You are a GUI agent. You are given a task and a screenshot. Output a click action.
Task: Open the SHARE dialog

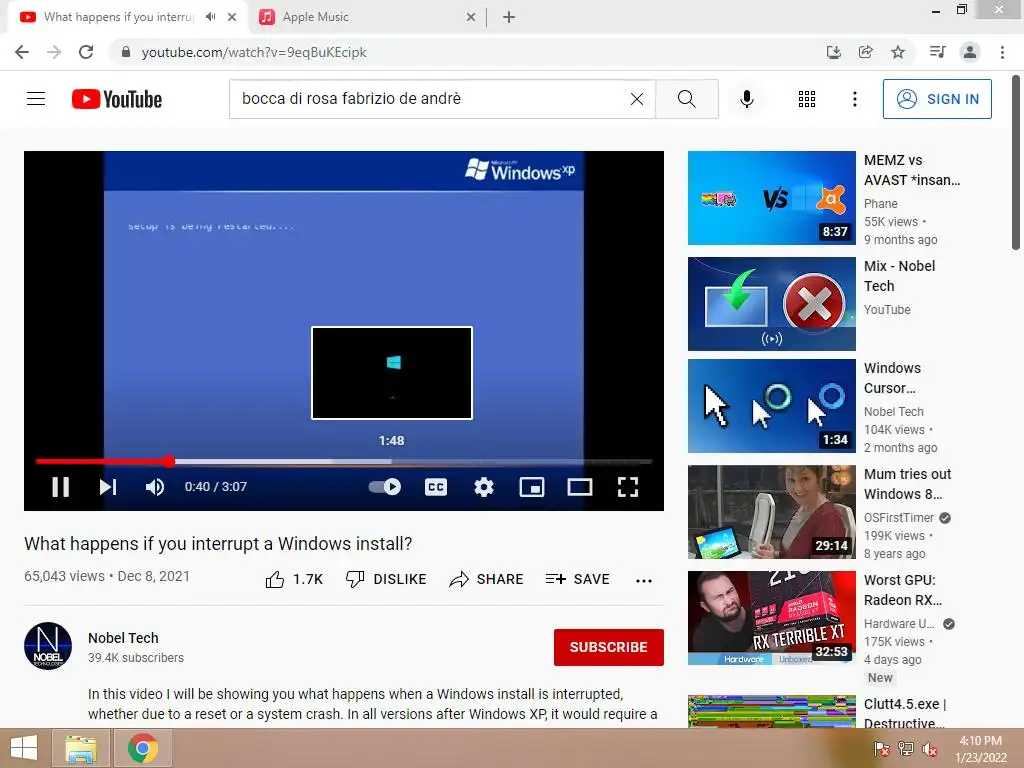coord(487,579)
